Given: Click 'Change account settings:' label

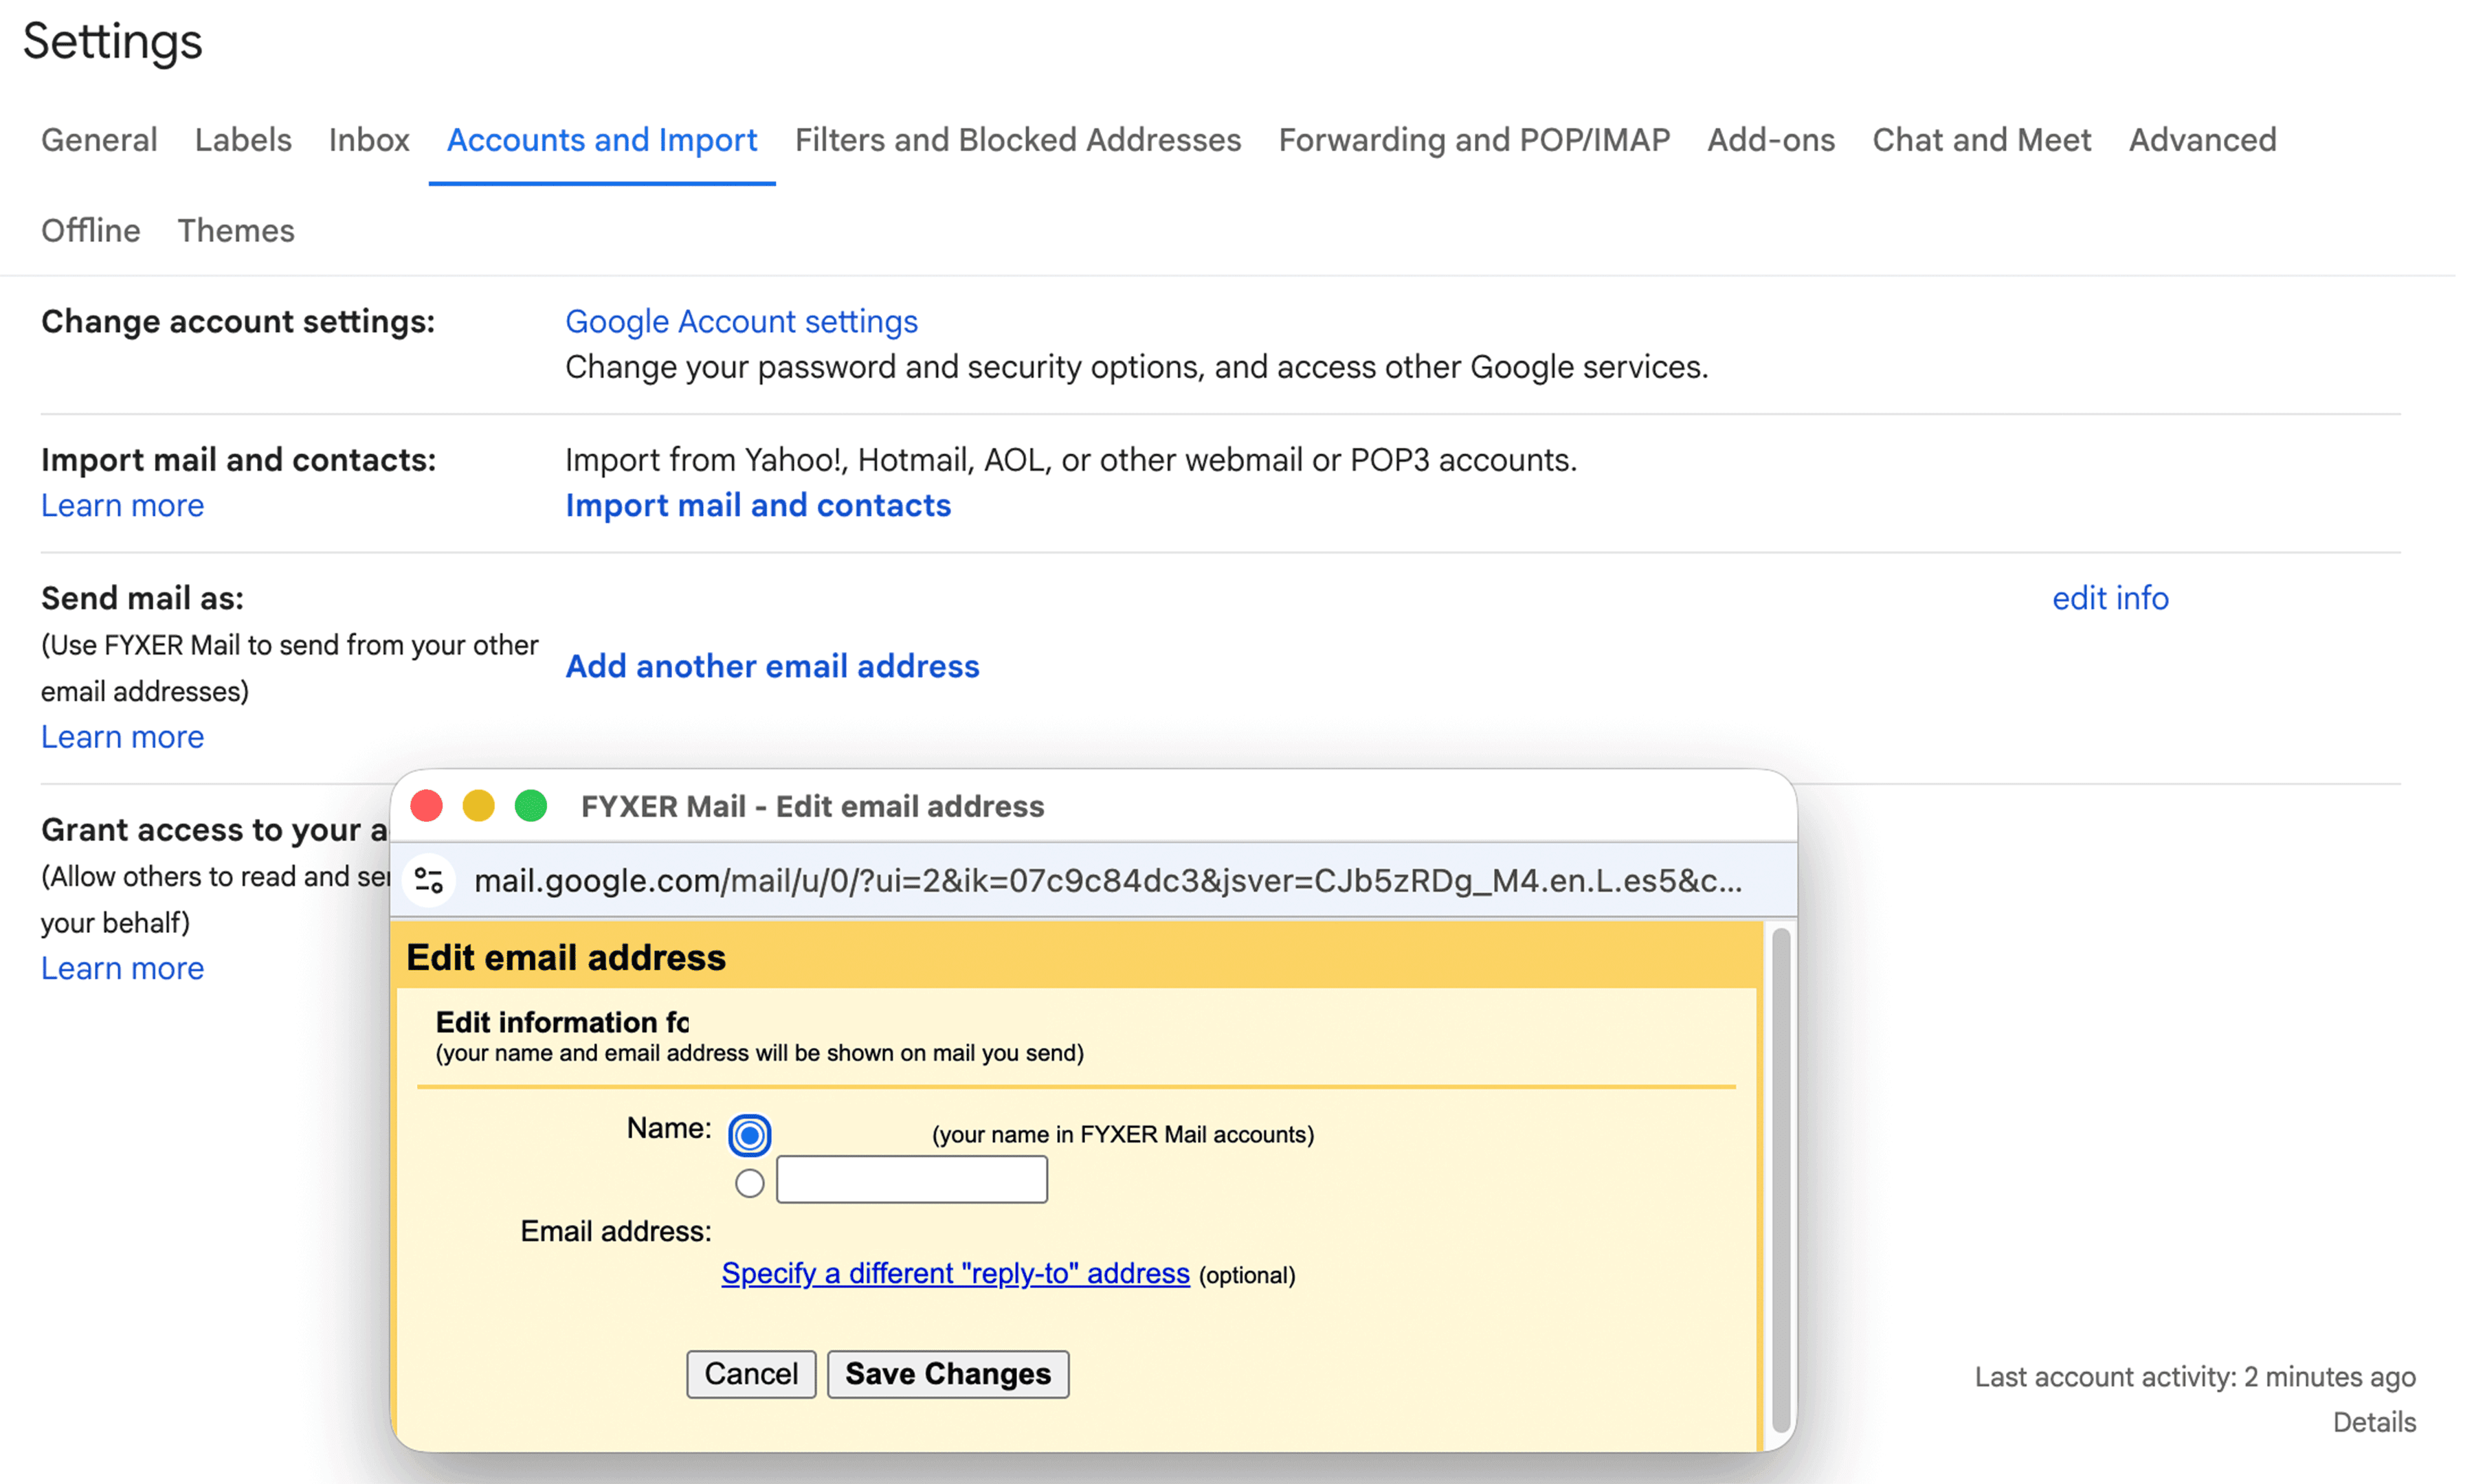Looking at the screenshot, I should click(238, 322).
